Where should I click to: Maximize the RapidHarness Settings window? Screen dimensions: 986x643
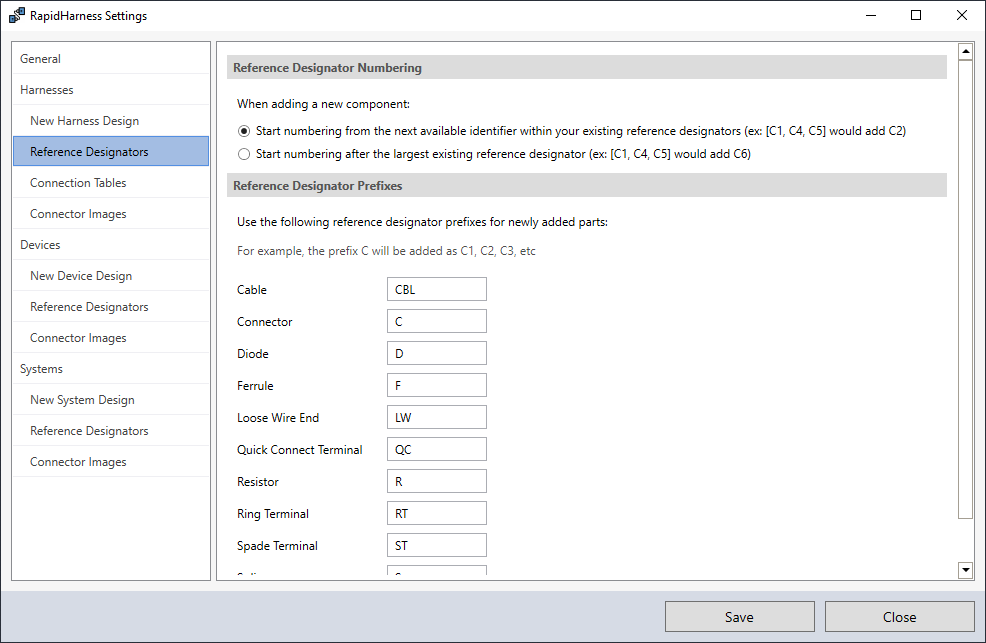[916, 15]
